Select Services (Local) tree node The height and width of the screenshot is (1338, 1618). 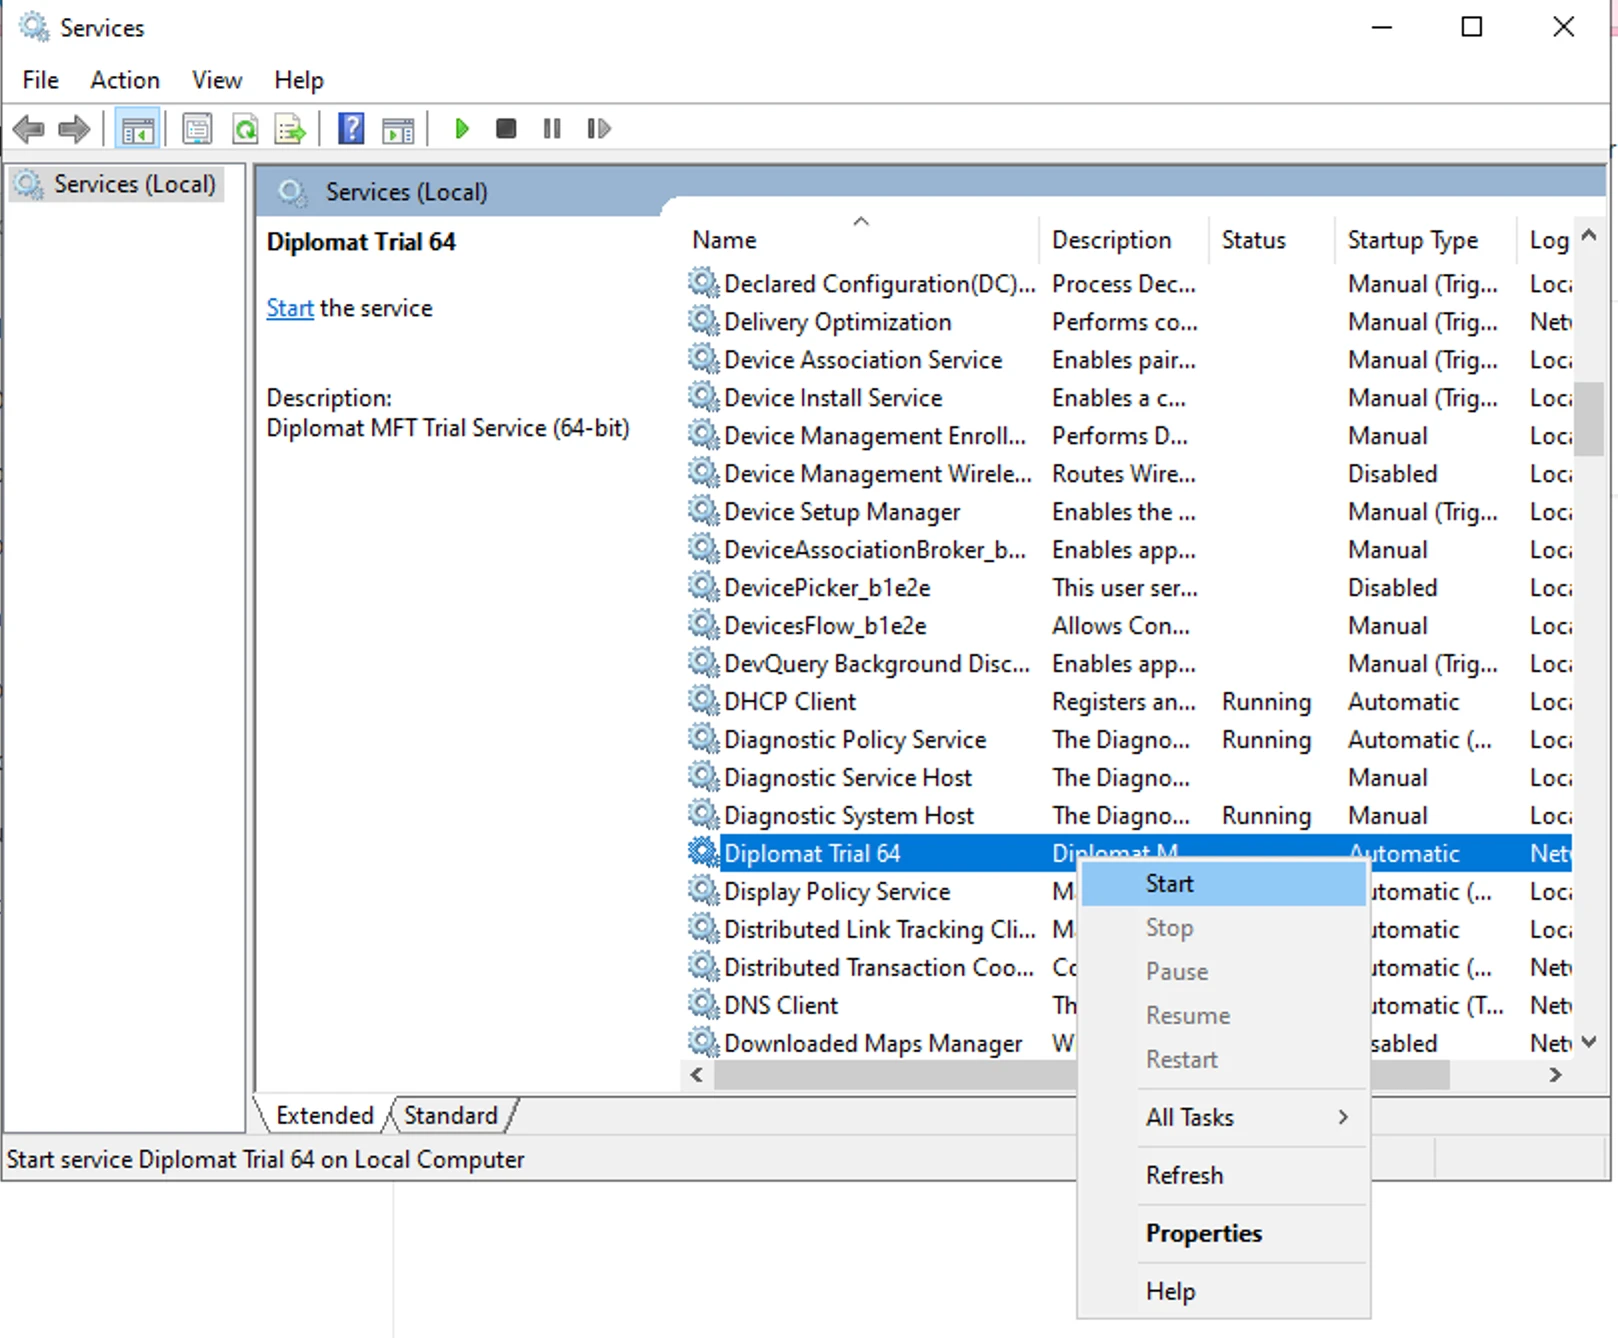pyautogui.click(x=116, y=184)
